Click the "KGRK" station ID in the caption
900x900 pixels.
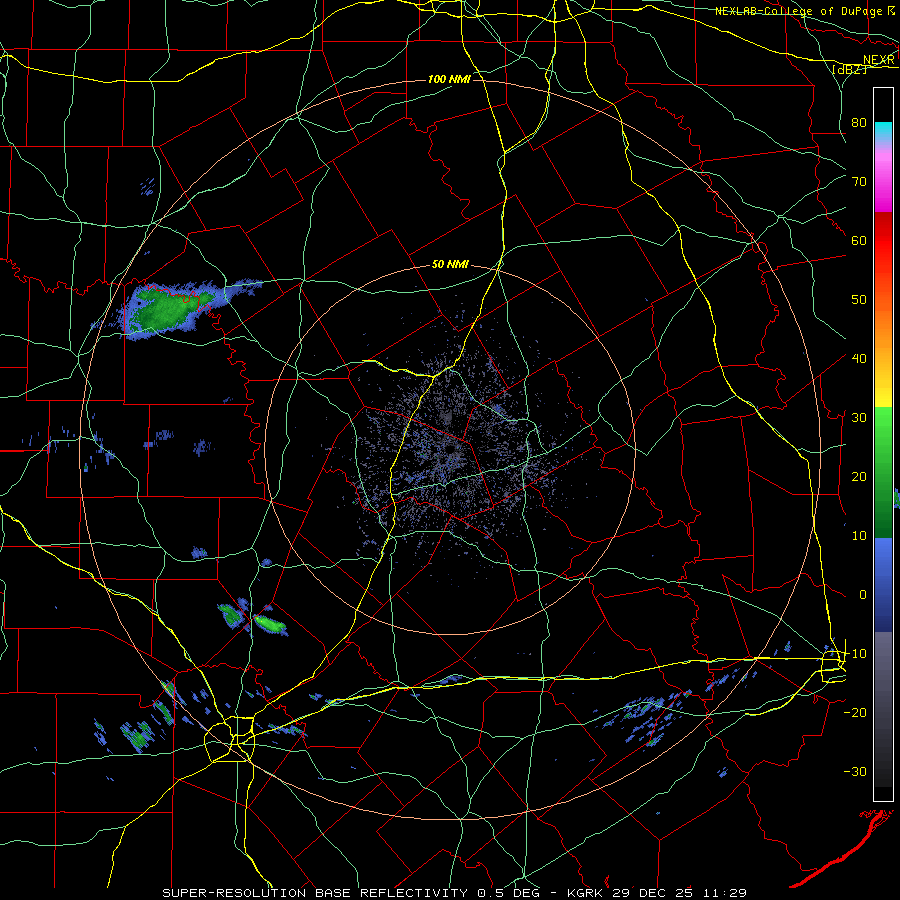[585, 893]
